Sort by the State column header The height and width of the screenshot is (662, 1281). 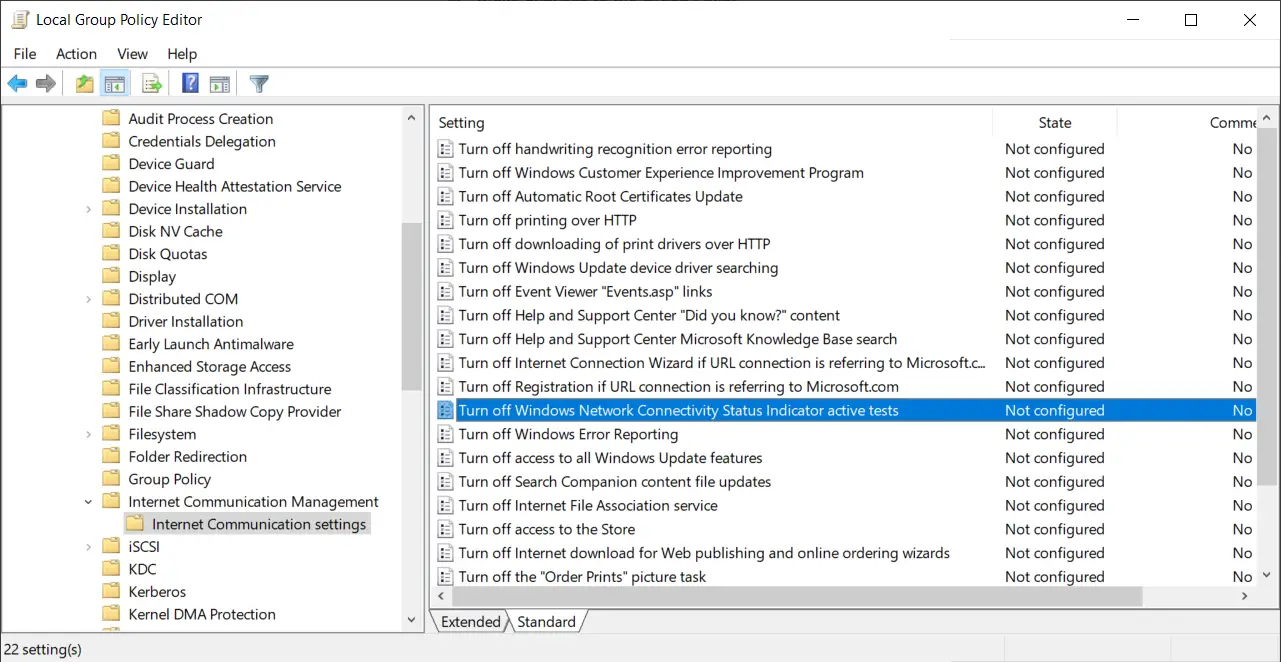1054,123
